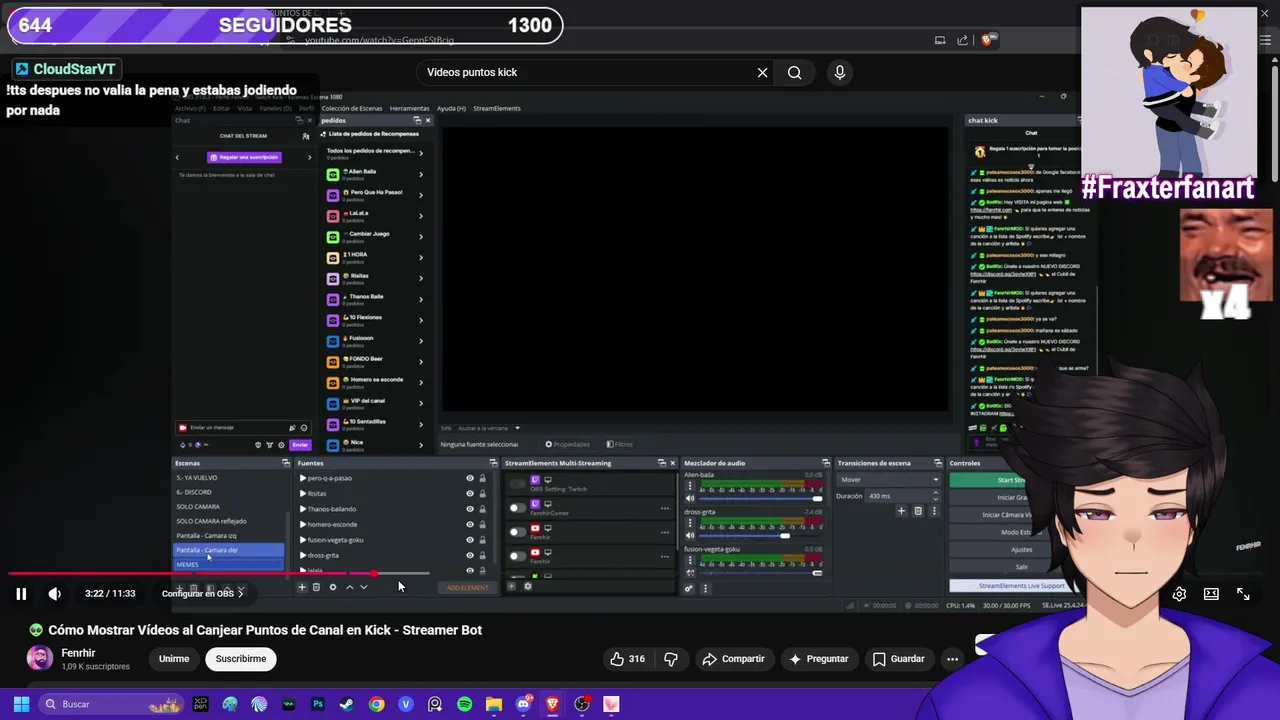1280x720 pixels.
Task: Move source up in Fuentes toolbar
Action: tap(349, 587)
